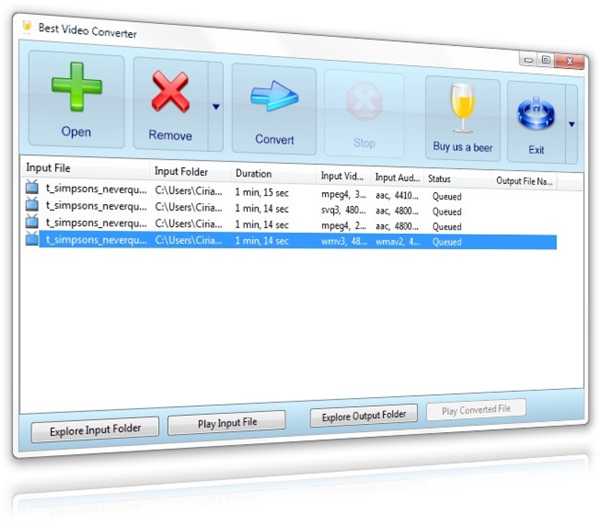
Task: Click the Explore Input Folder button
Action: [x=95, y=429]
